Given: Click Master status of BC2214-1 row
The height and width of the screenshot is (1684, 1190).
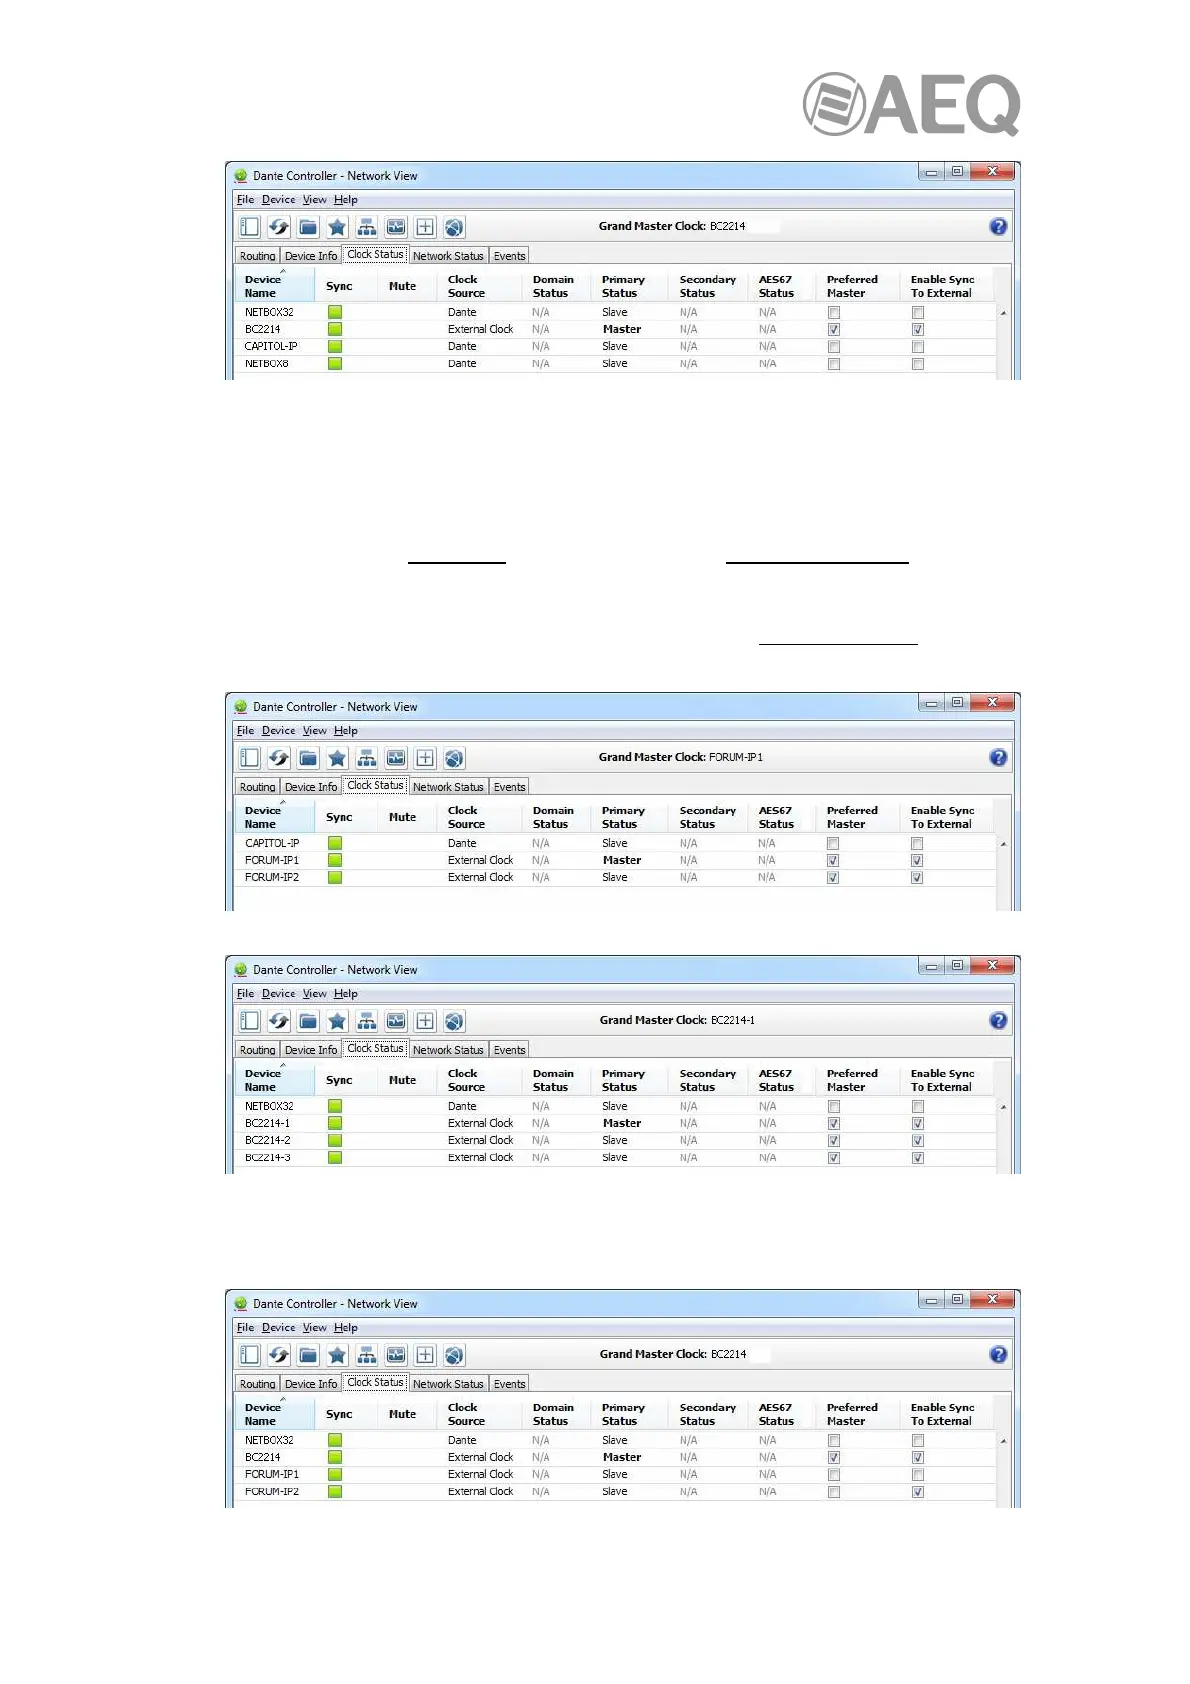Looking at the screenshot, I should (622, 1124).
